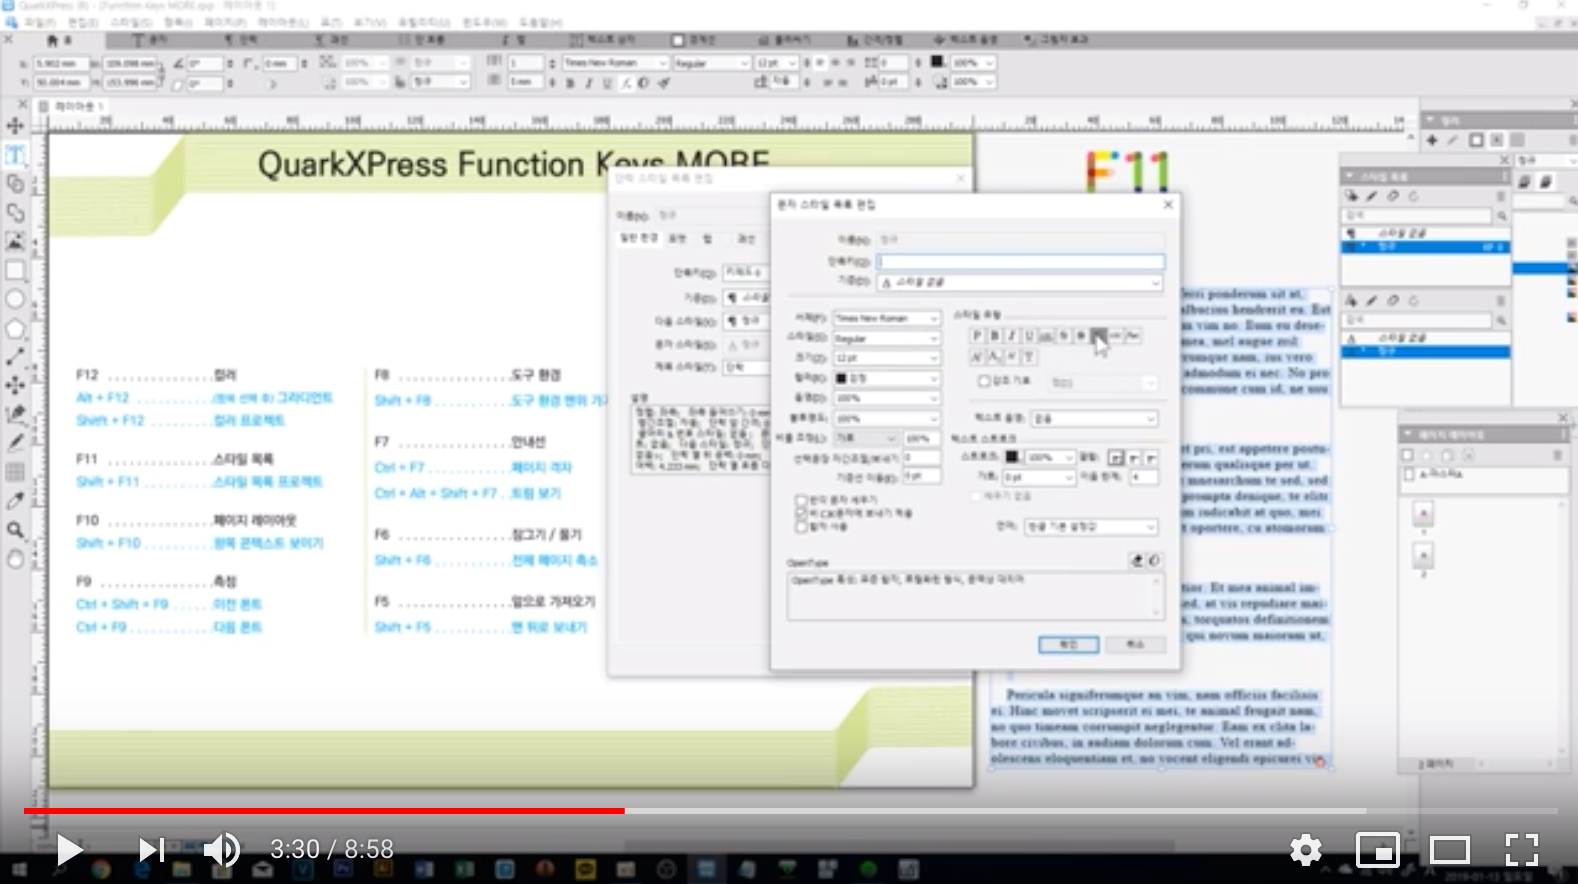Image resolution: width=1578 pixels, height=884 pixels.
Task: Select the Item (move) tool in tool palette
Action: click(x=15, y=126)
